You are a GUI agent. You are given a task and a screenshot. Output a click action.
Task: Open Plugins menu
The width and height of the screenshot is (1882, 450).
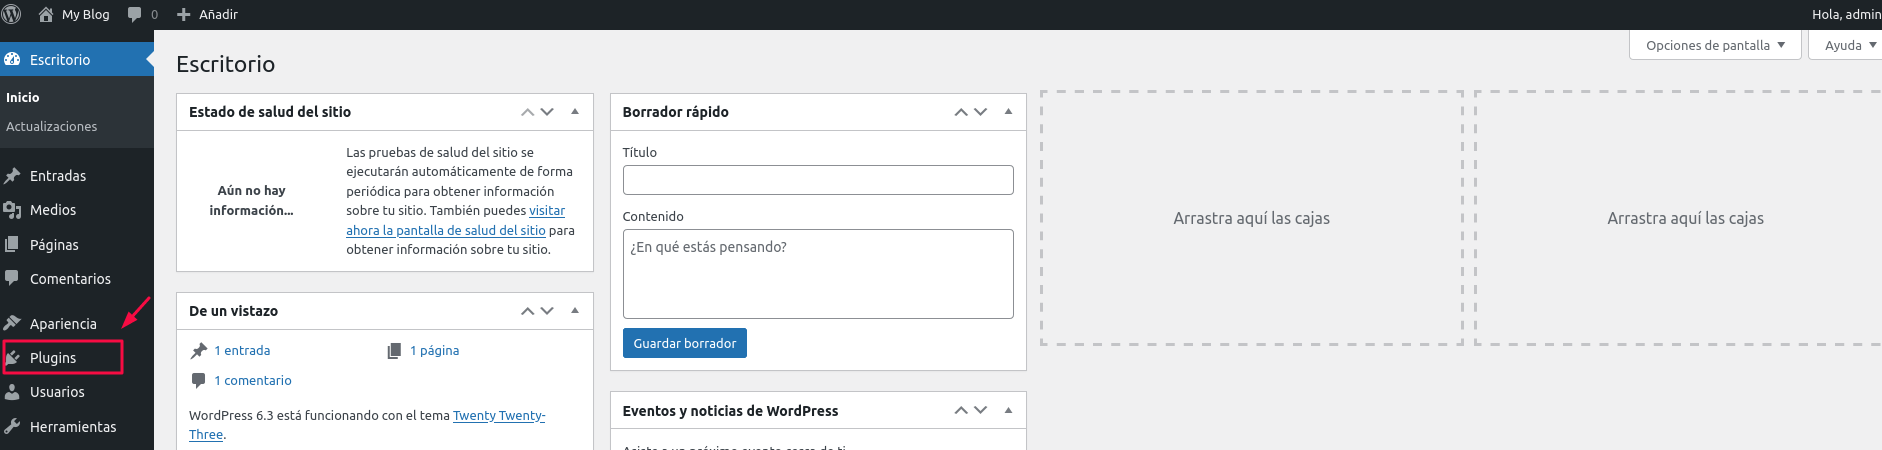pyautogui.click(x=77, y=357)
